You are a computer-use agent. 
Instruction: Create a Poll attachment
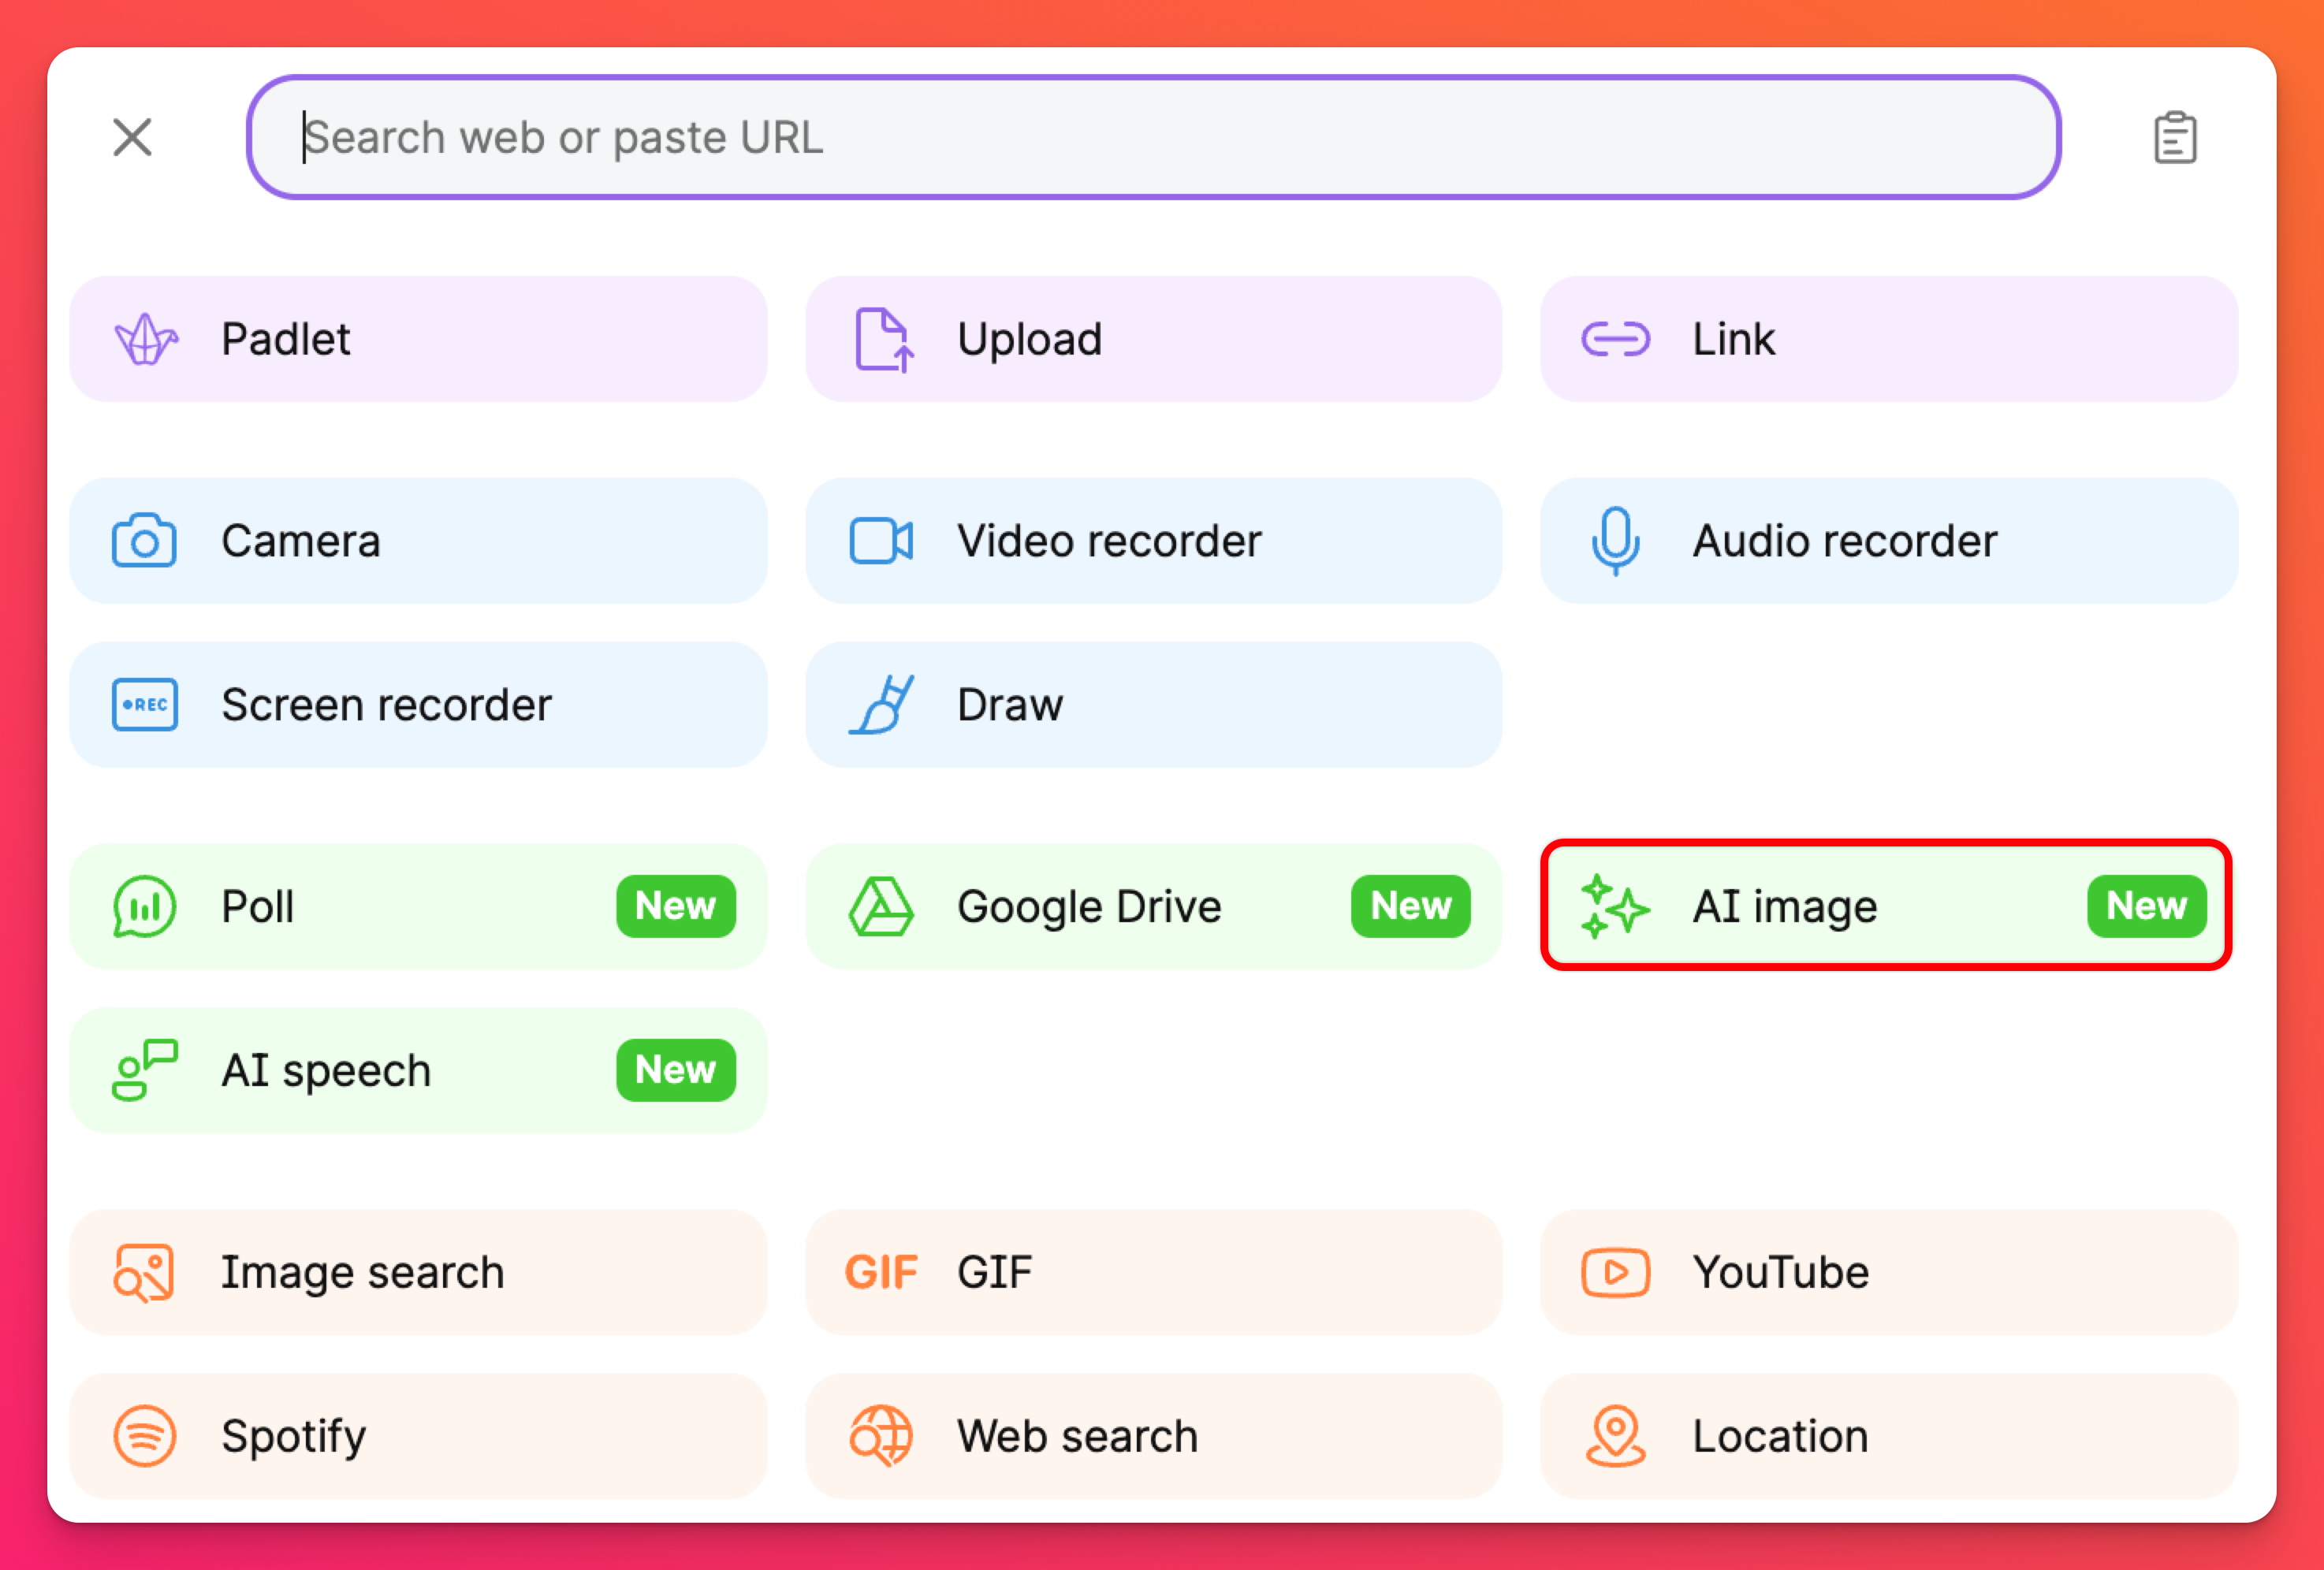[418, 906]
